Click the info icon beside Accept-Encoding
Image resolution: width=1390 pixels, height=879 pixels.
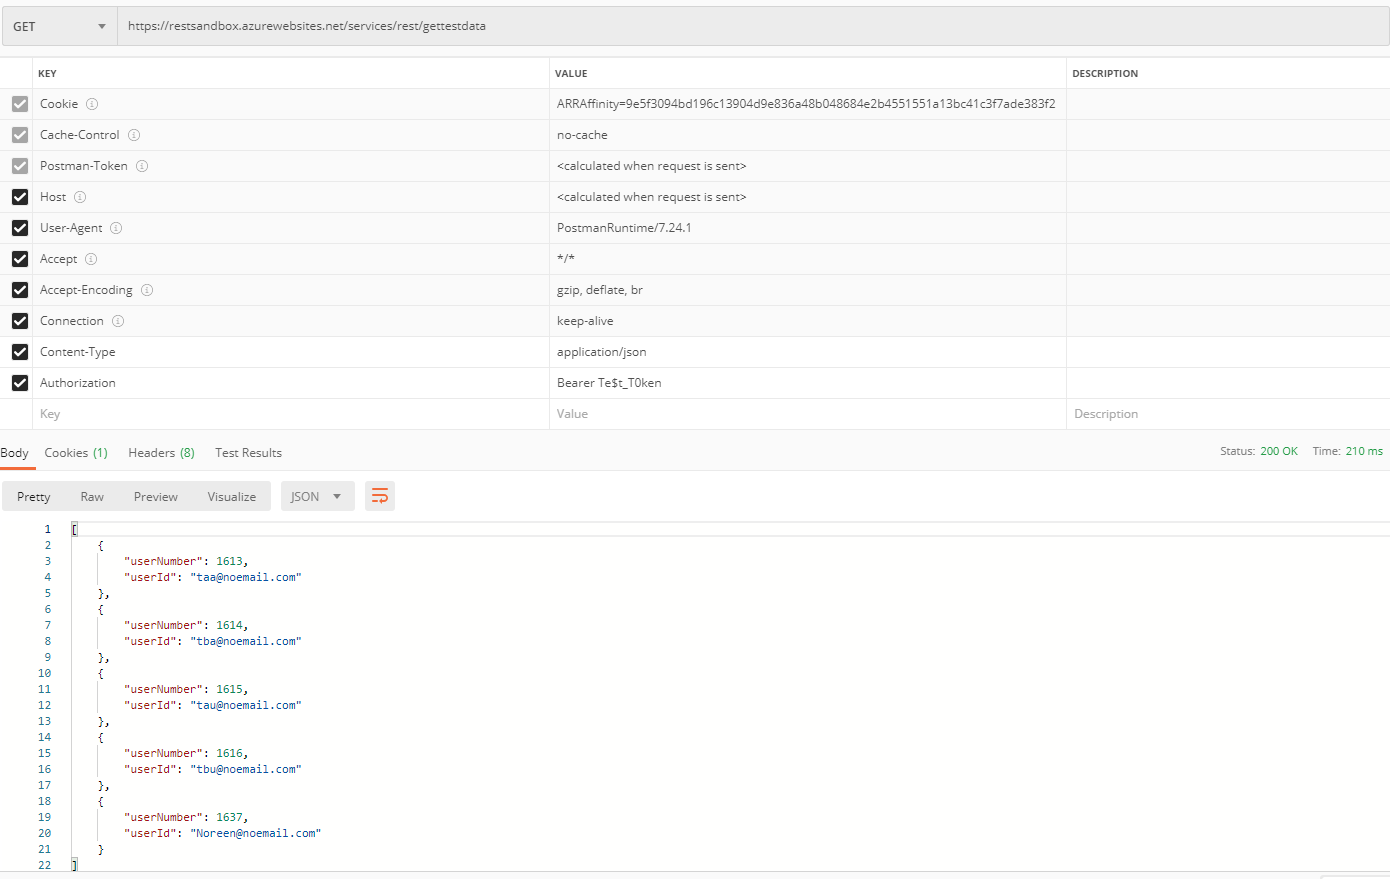tap(147, 290)
